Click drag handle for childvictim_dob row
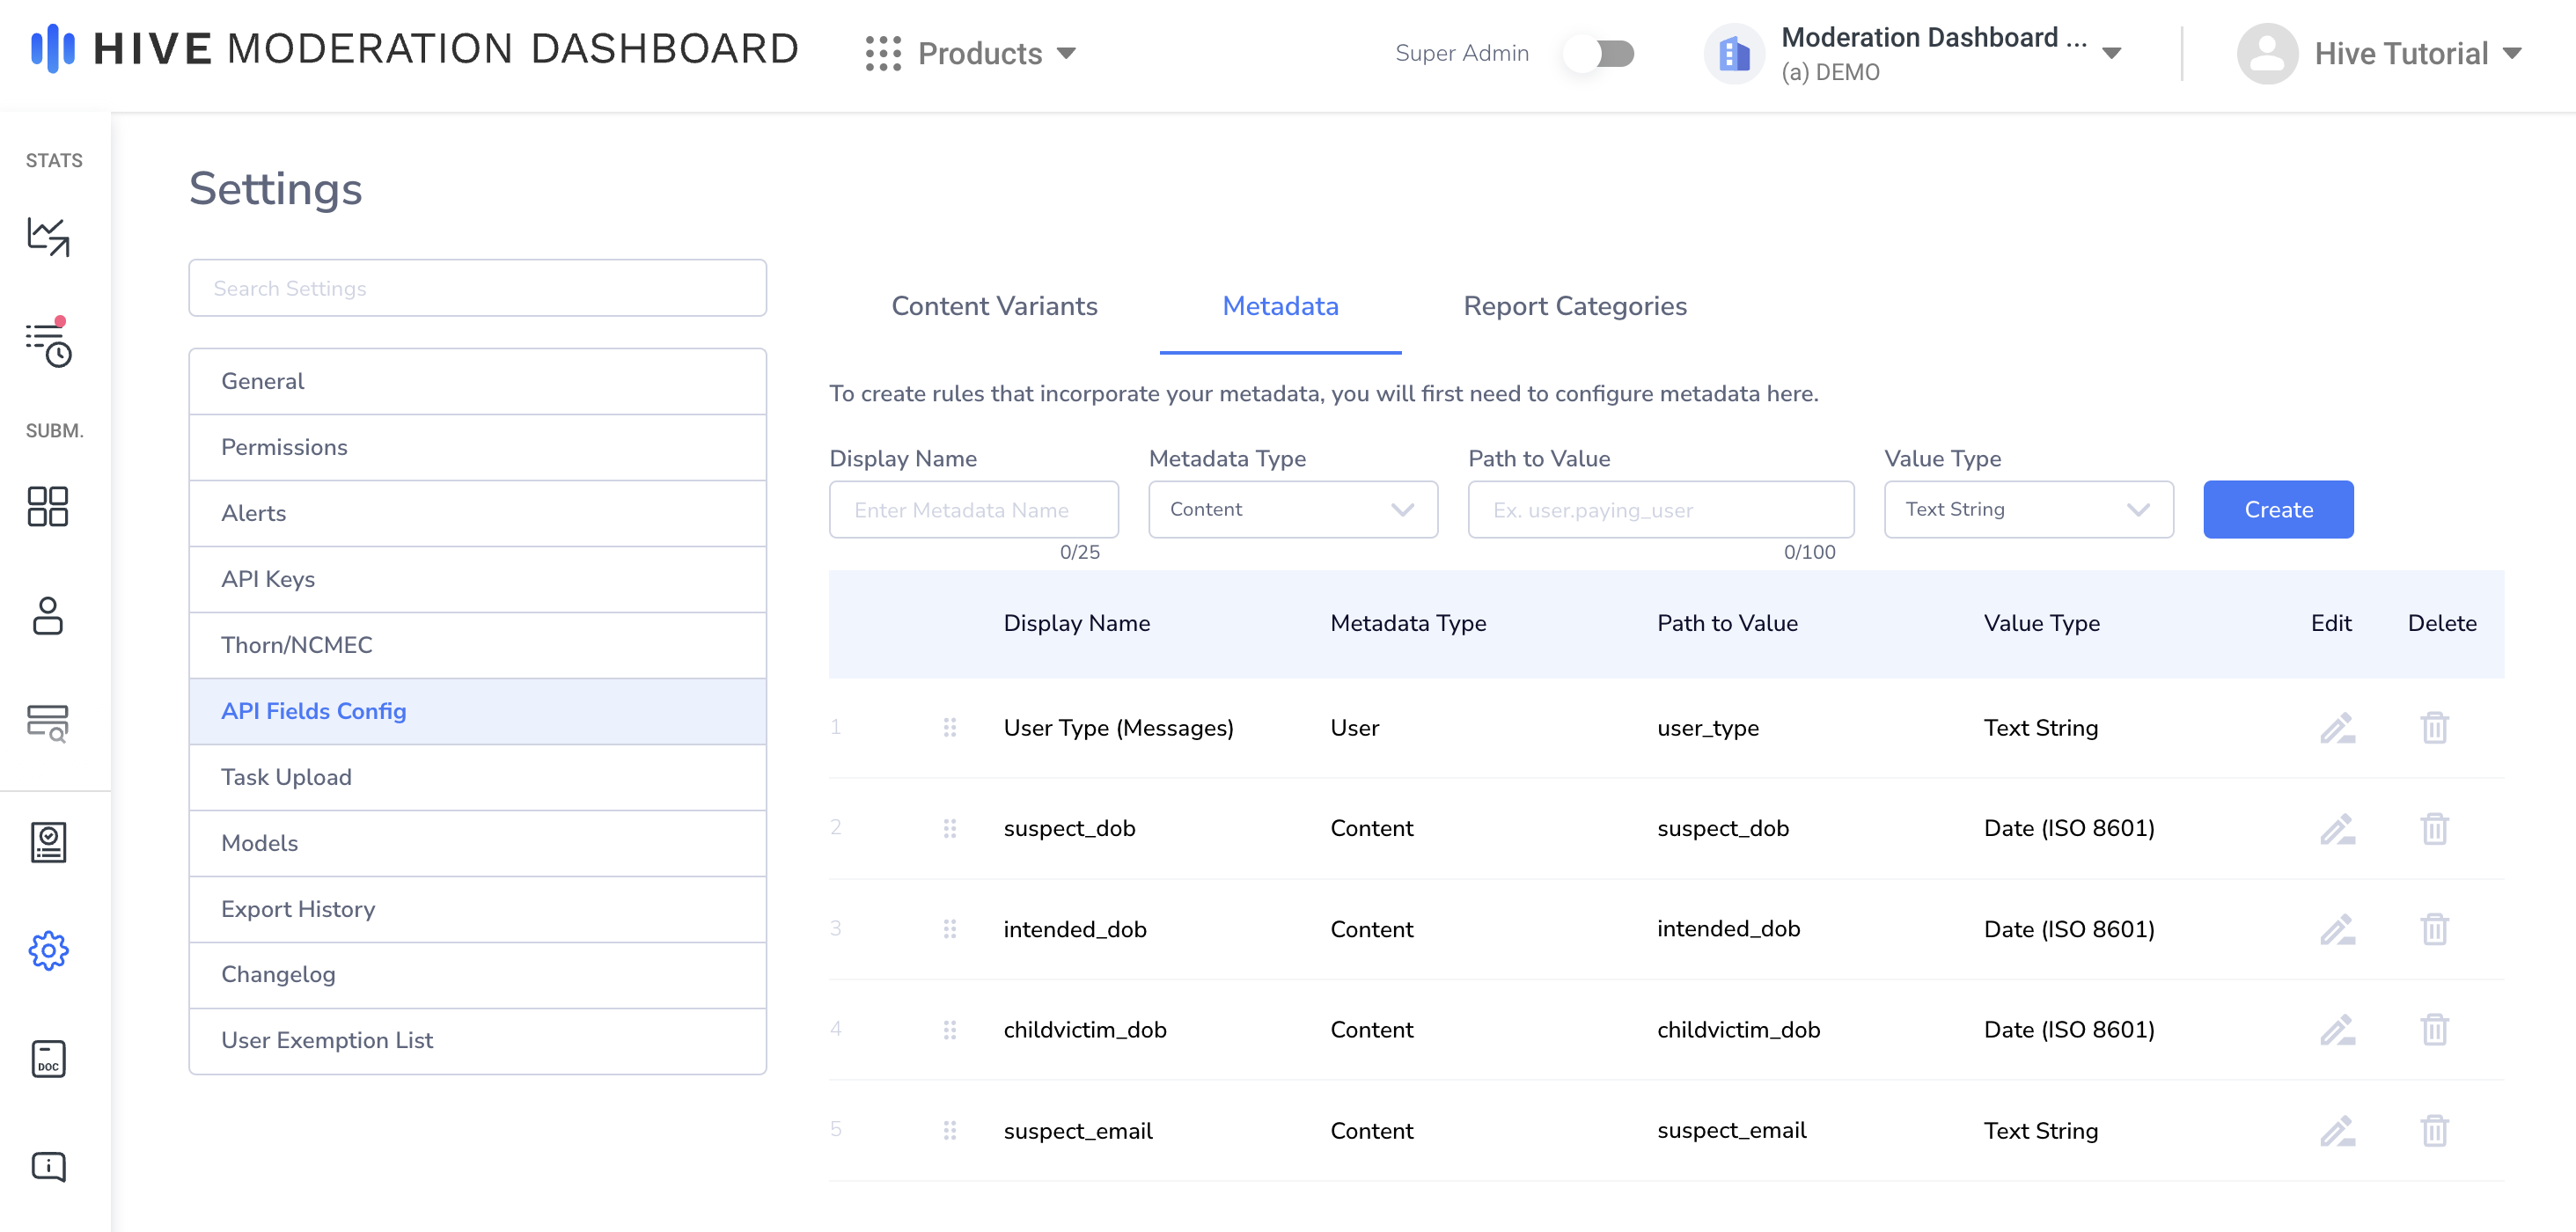The height and width of the screenshot is (1232, 2576). point(950,1029)
